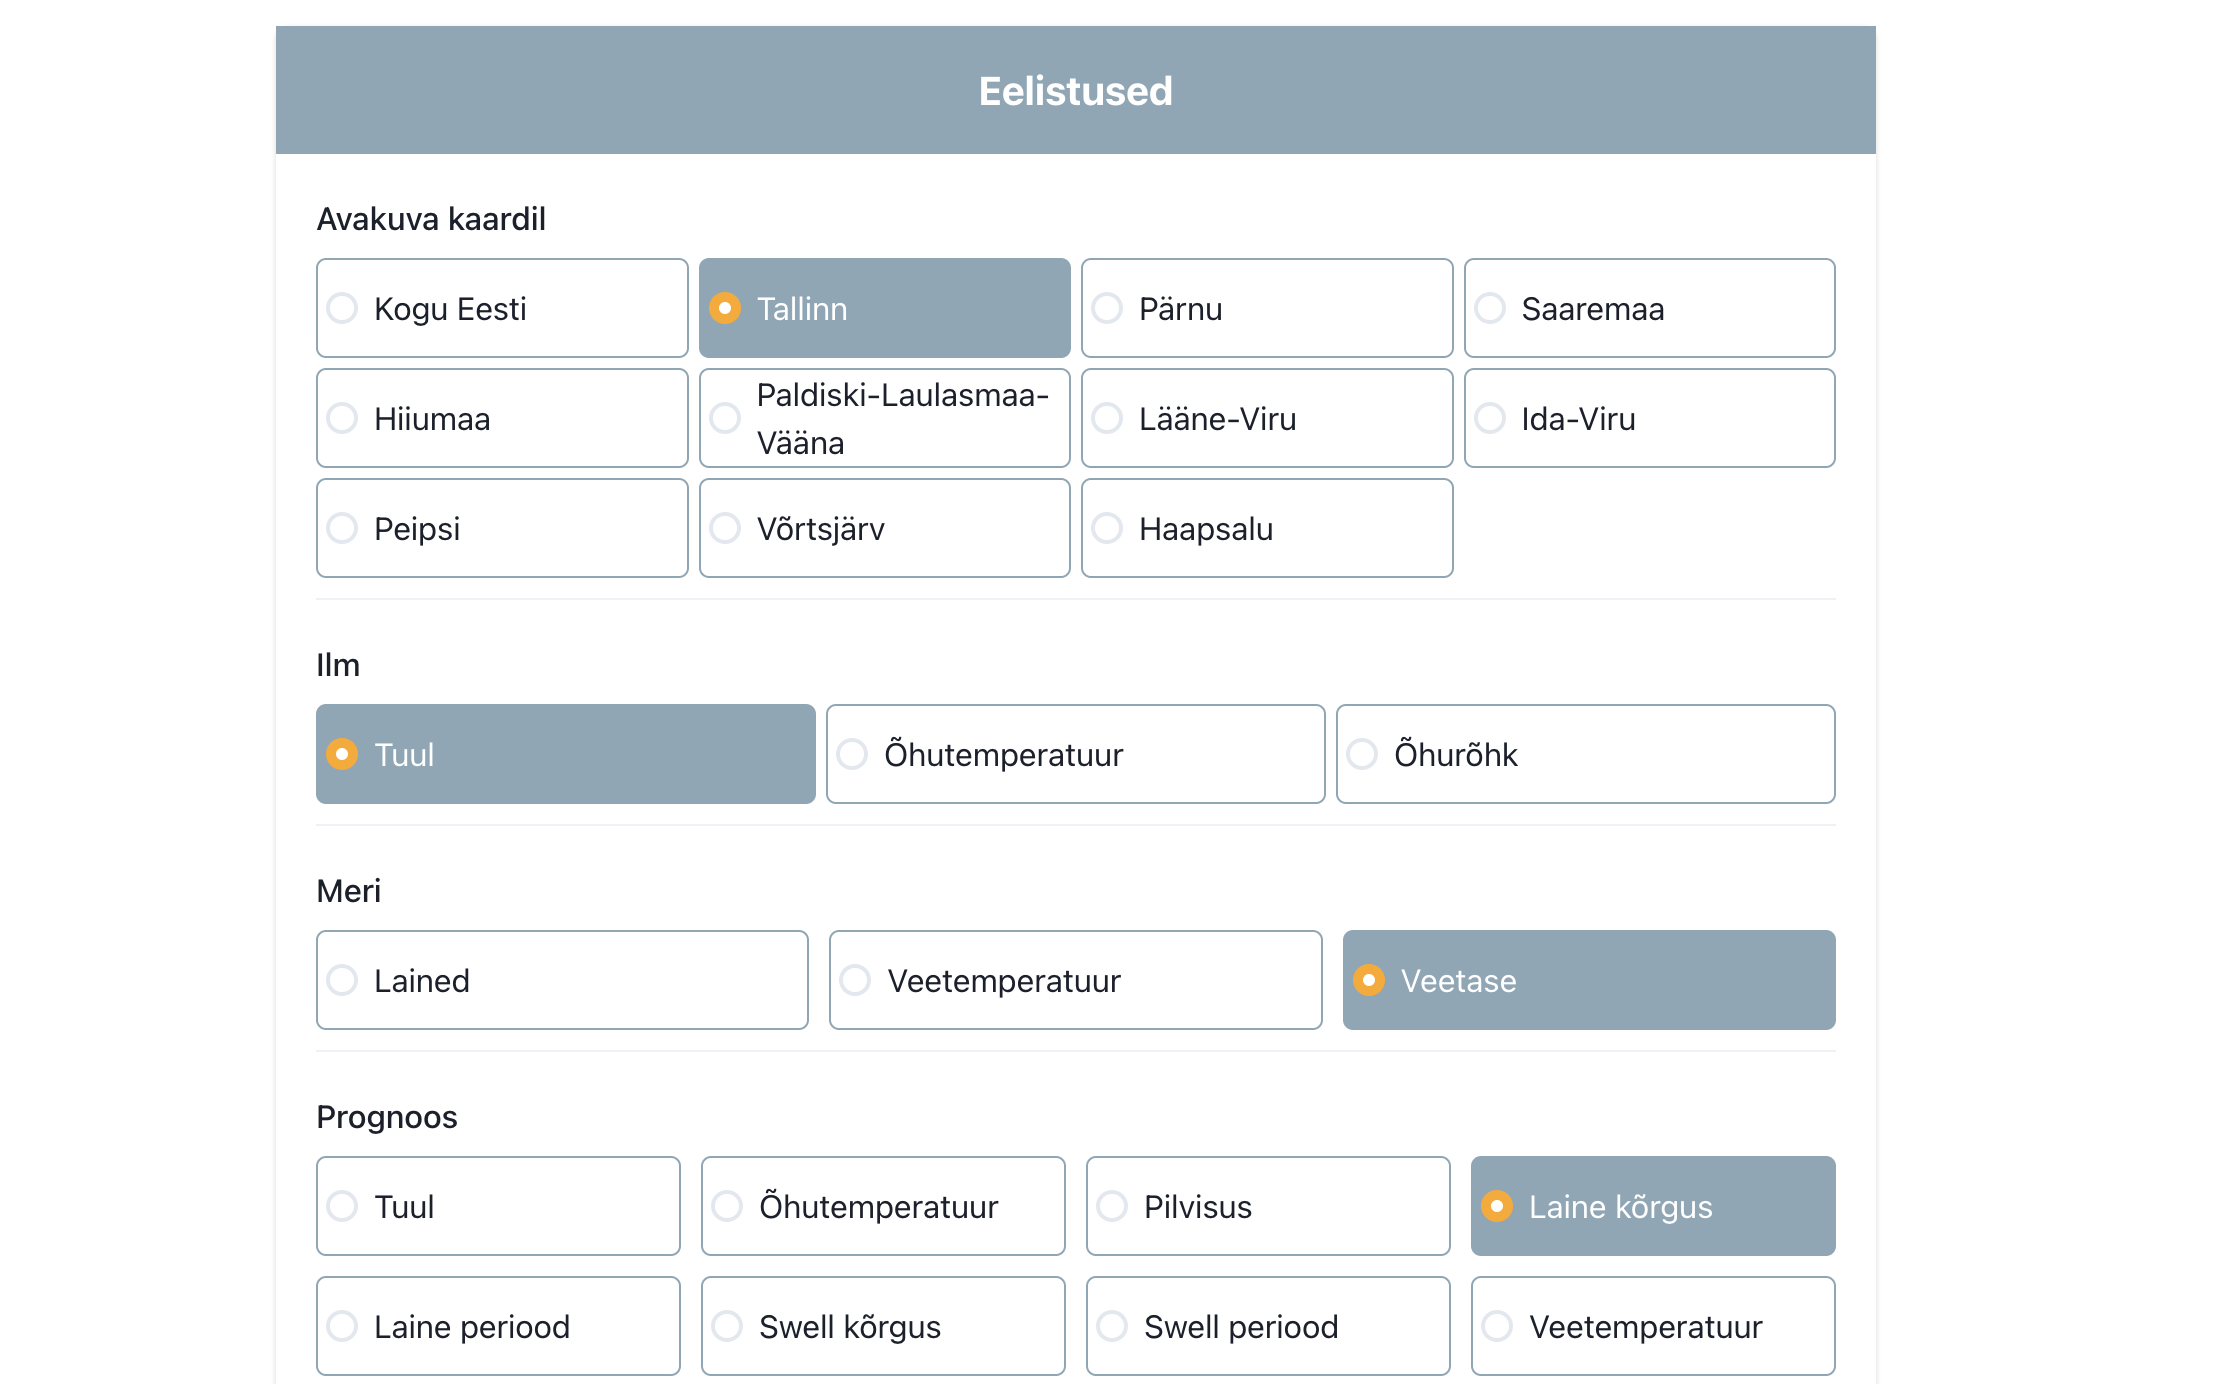Select Tuul under Prognoos section
2218x1384 pixels.
pos(498,1206)
